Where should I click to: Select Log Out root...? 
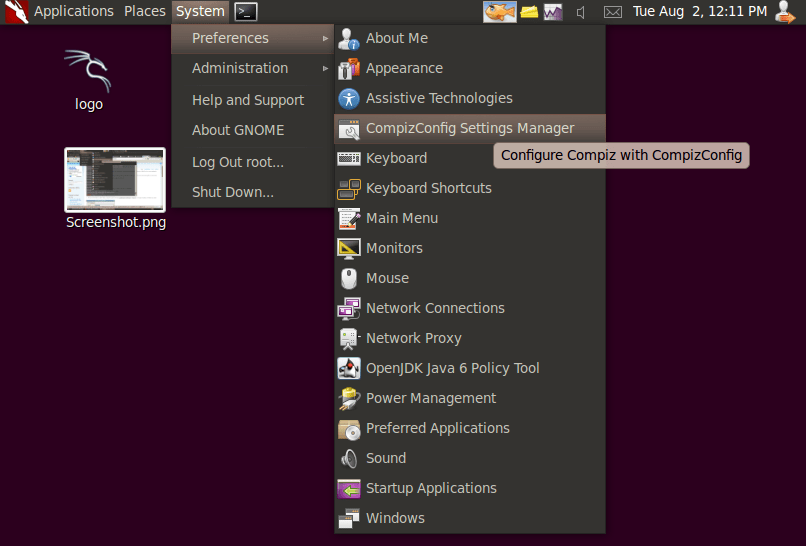[237, 162]
